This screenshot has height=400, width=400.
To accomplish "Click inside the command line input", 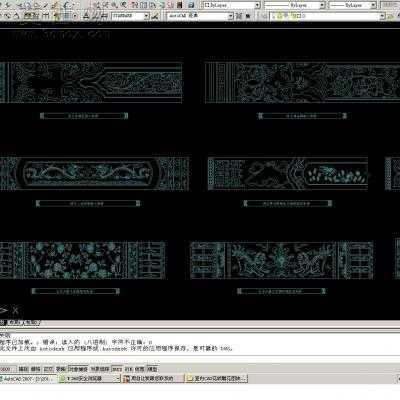I will click(200, 358).
